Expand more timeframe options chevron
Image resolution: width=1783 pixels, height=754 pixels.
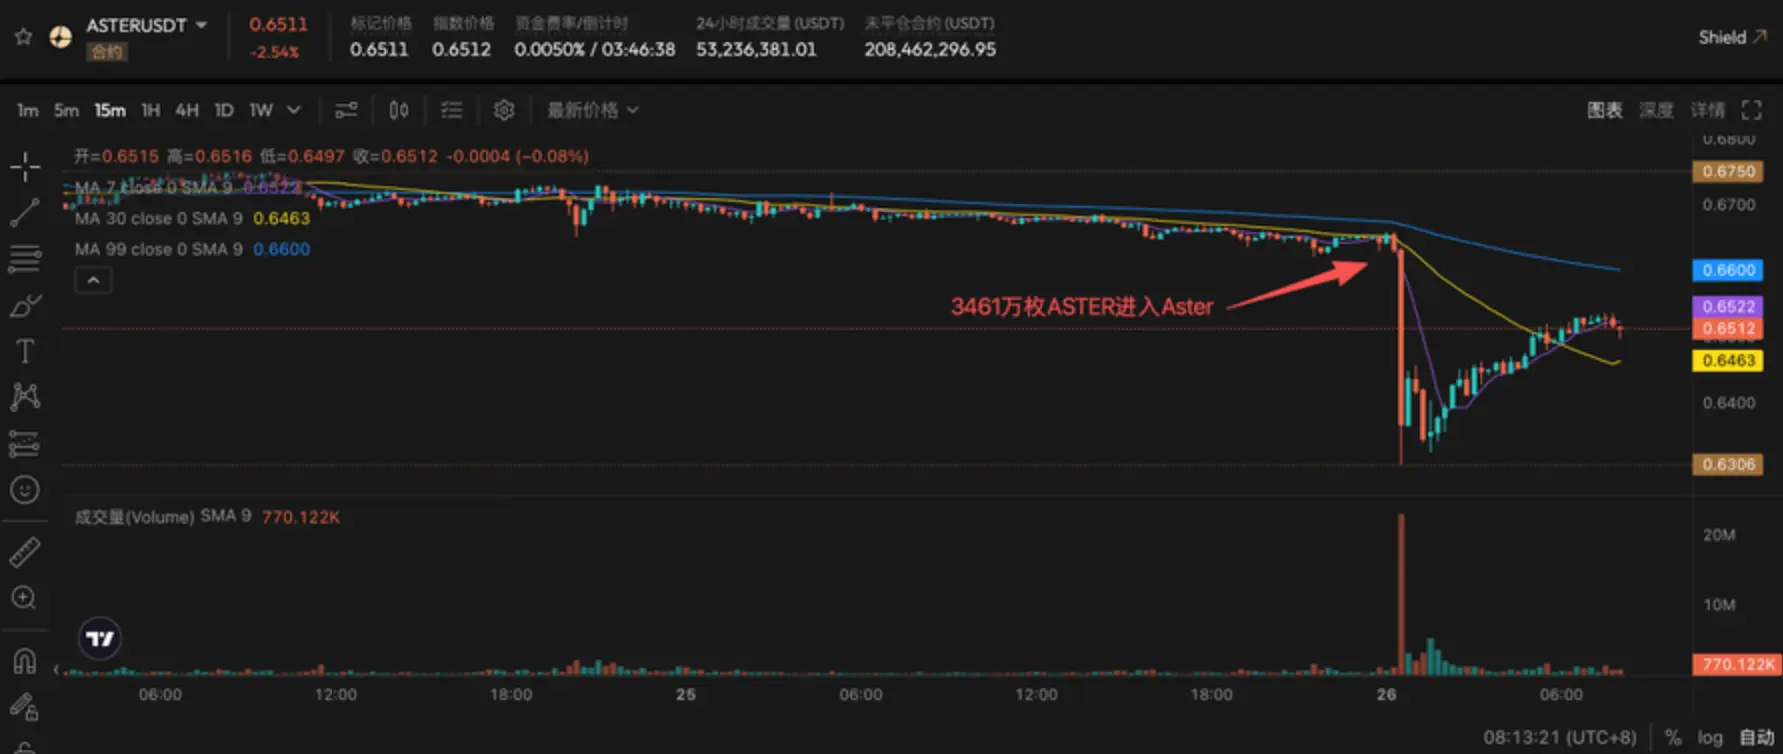[x=294, y=110]
